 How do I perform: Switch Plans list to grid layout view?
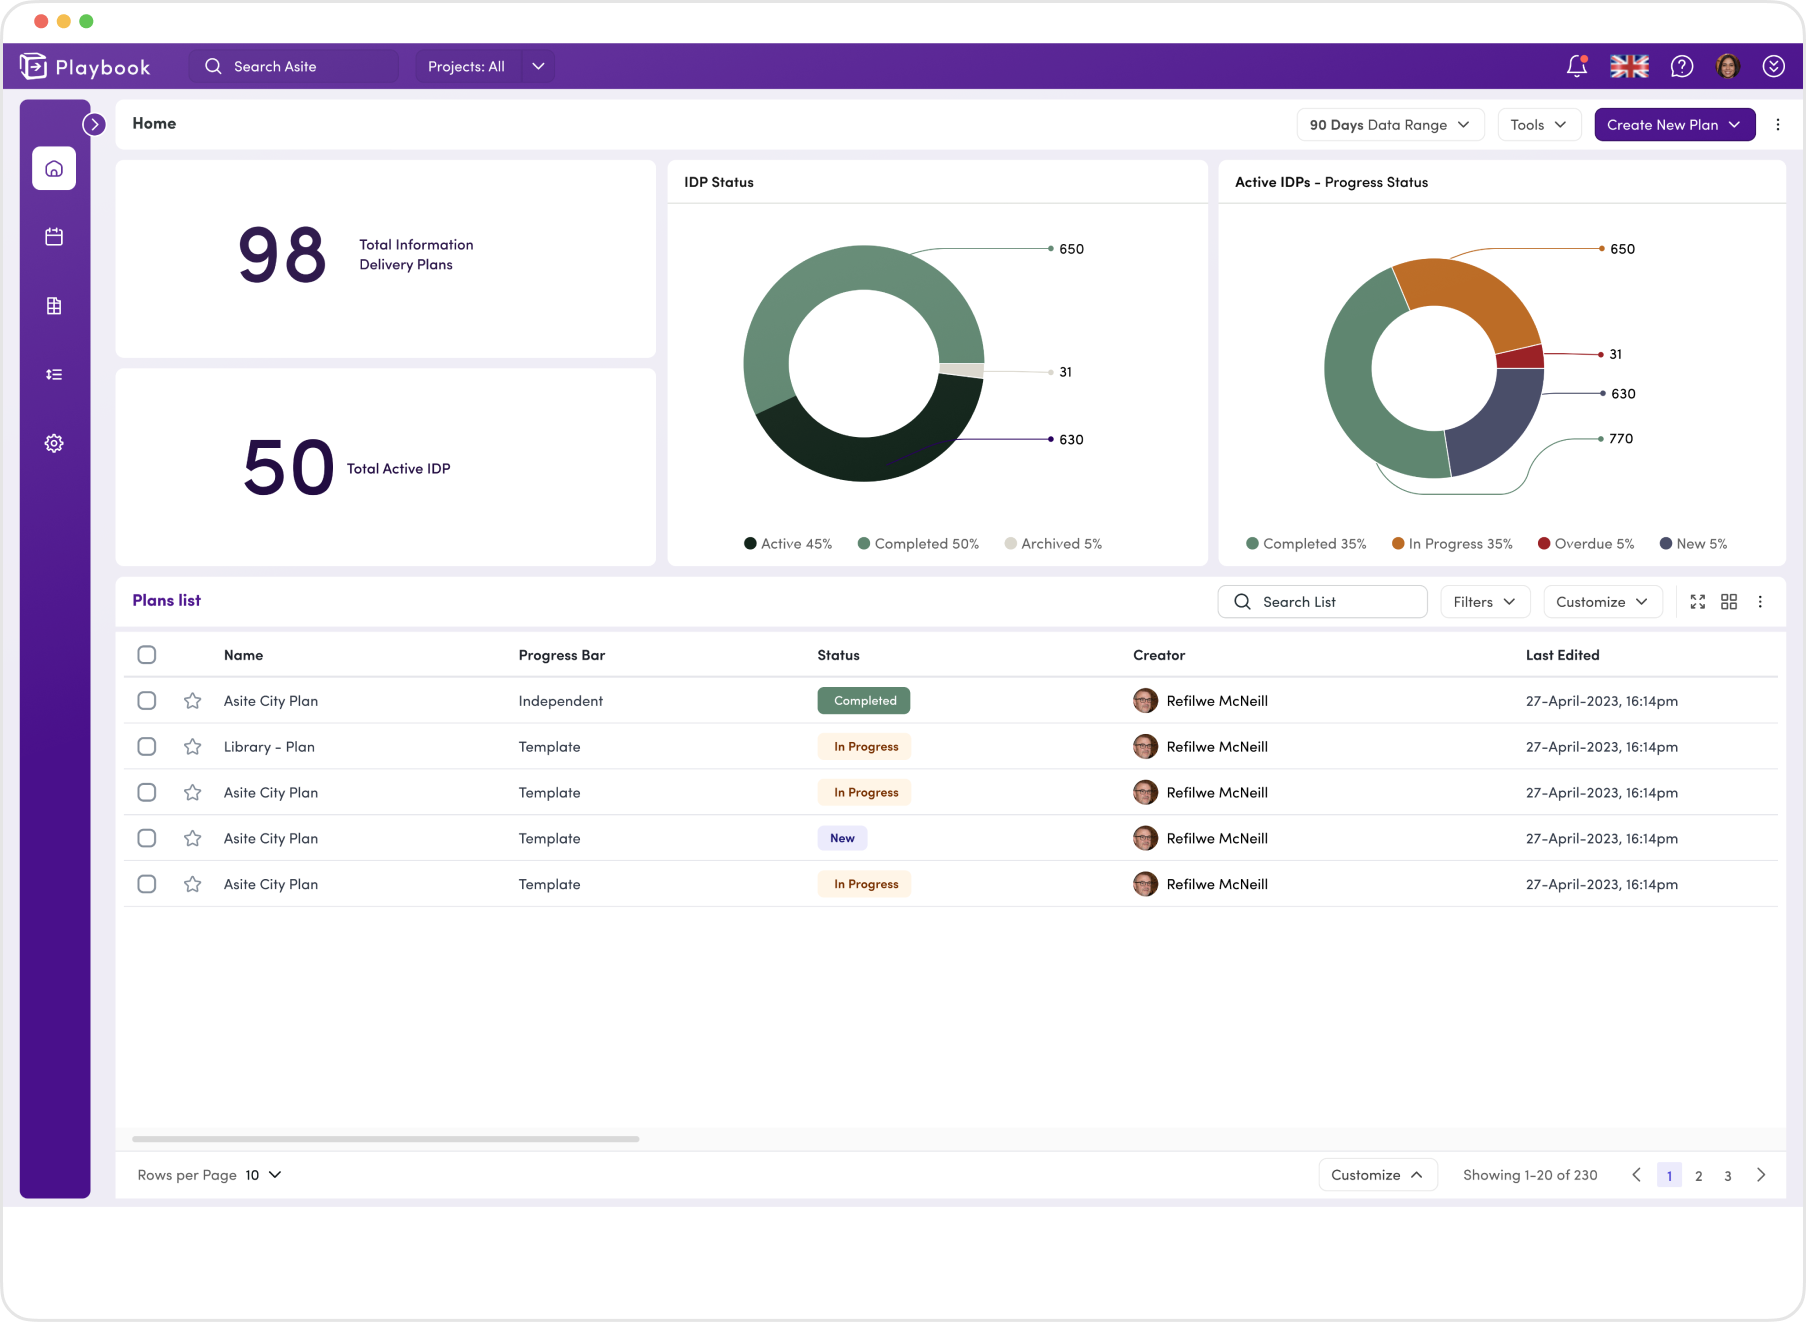pyautogui.click(x=1729, y=601)
